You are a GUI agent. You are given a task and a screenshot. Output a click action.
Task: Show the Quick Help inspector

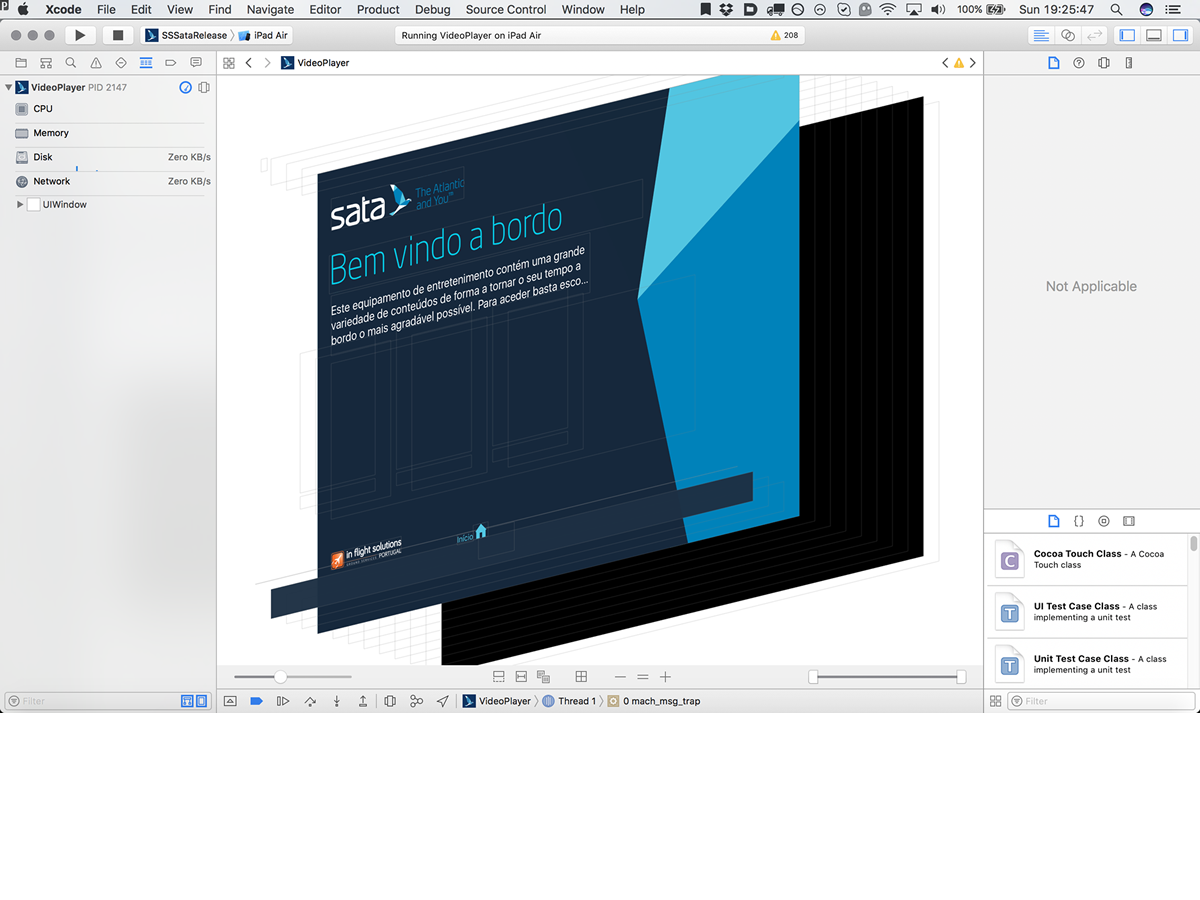pos(1079,63)
